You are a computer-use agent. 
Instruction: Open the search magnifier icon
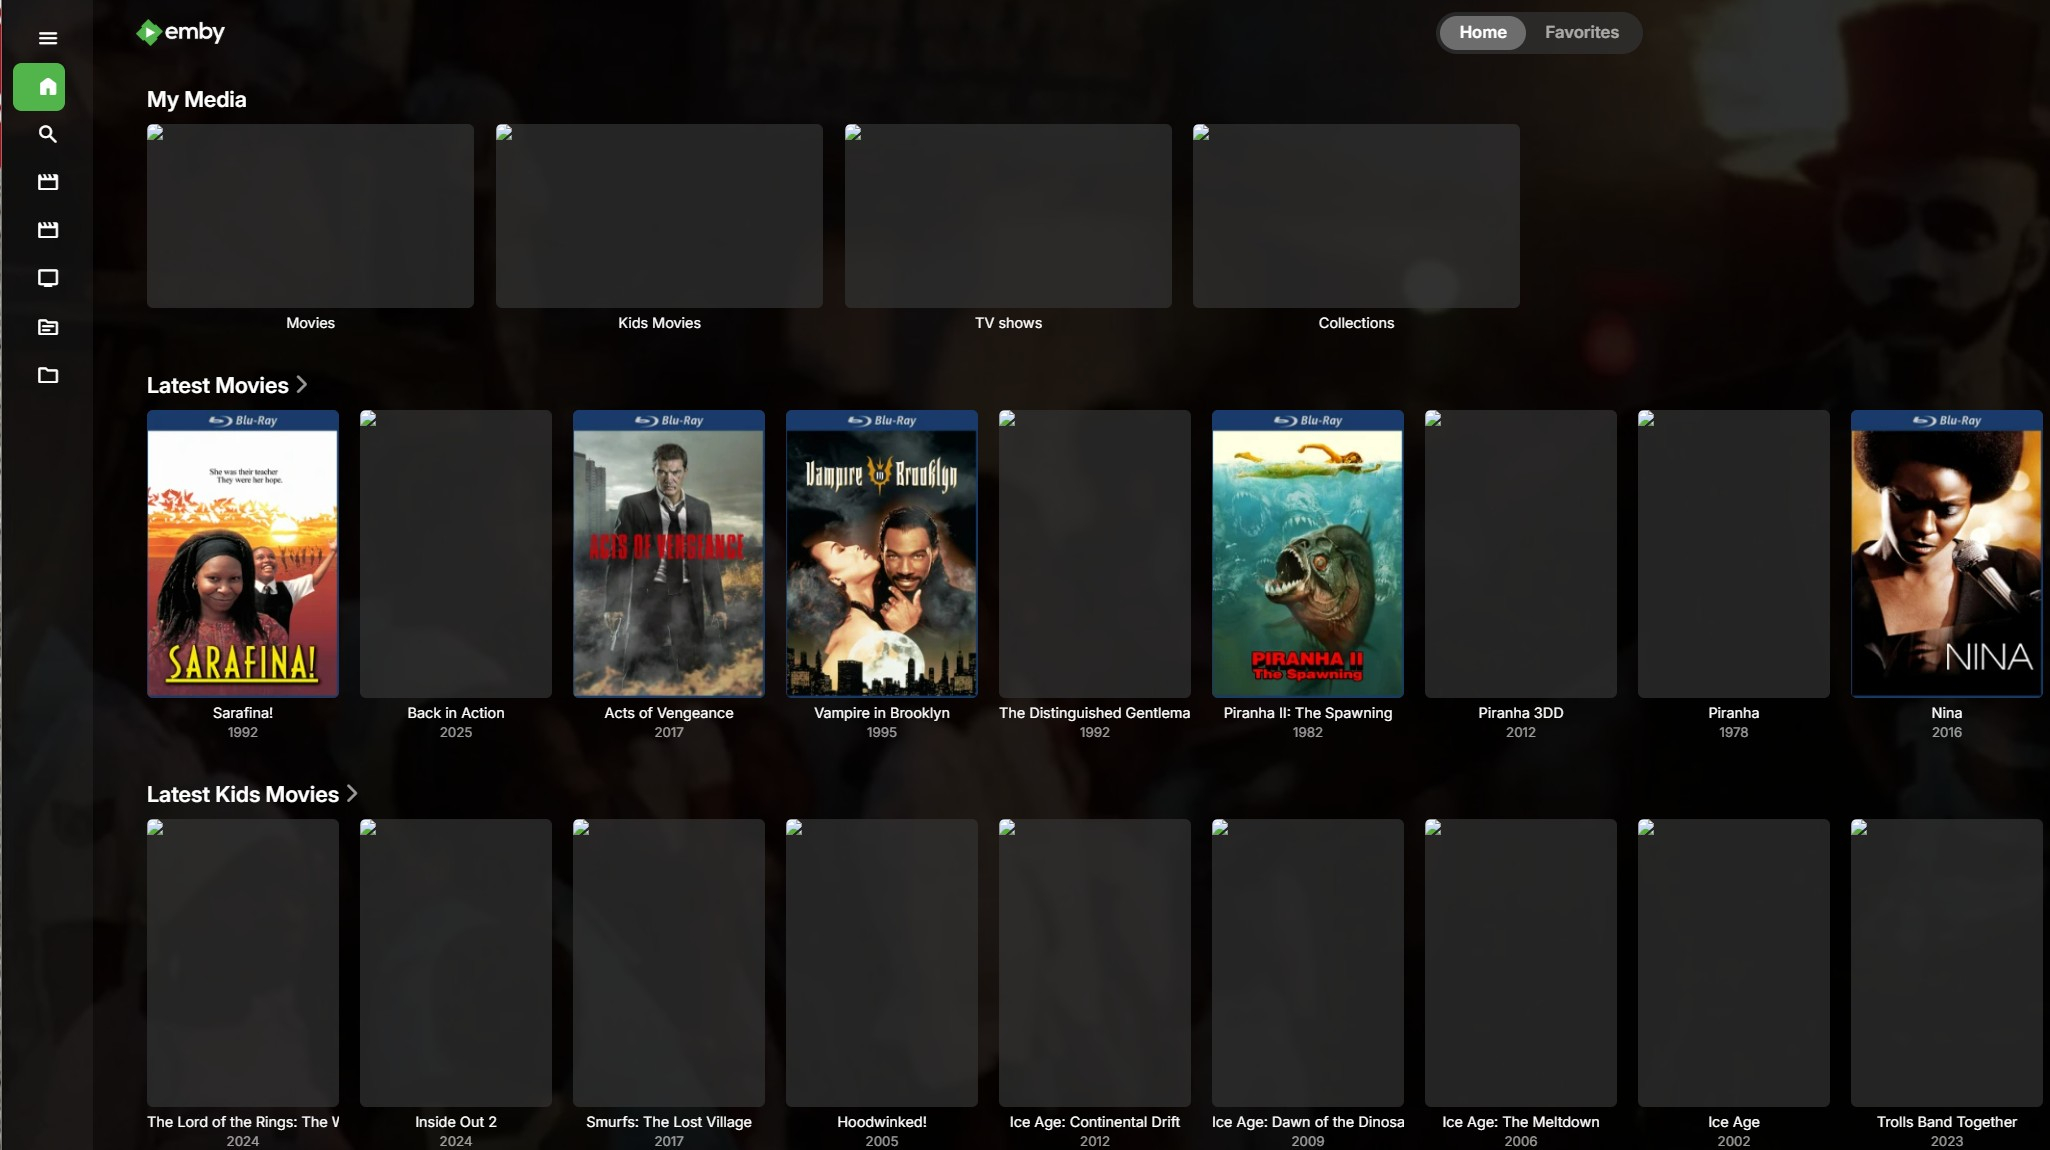(x=47, y=134)
